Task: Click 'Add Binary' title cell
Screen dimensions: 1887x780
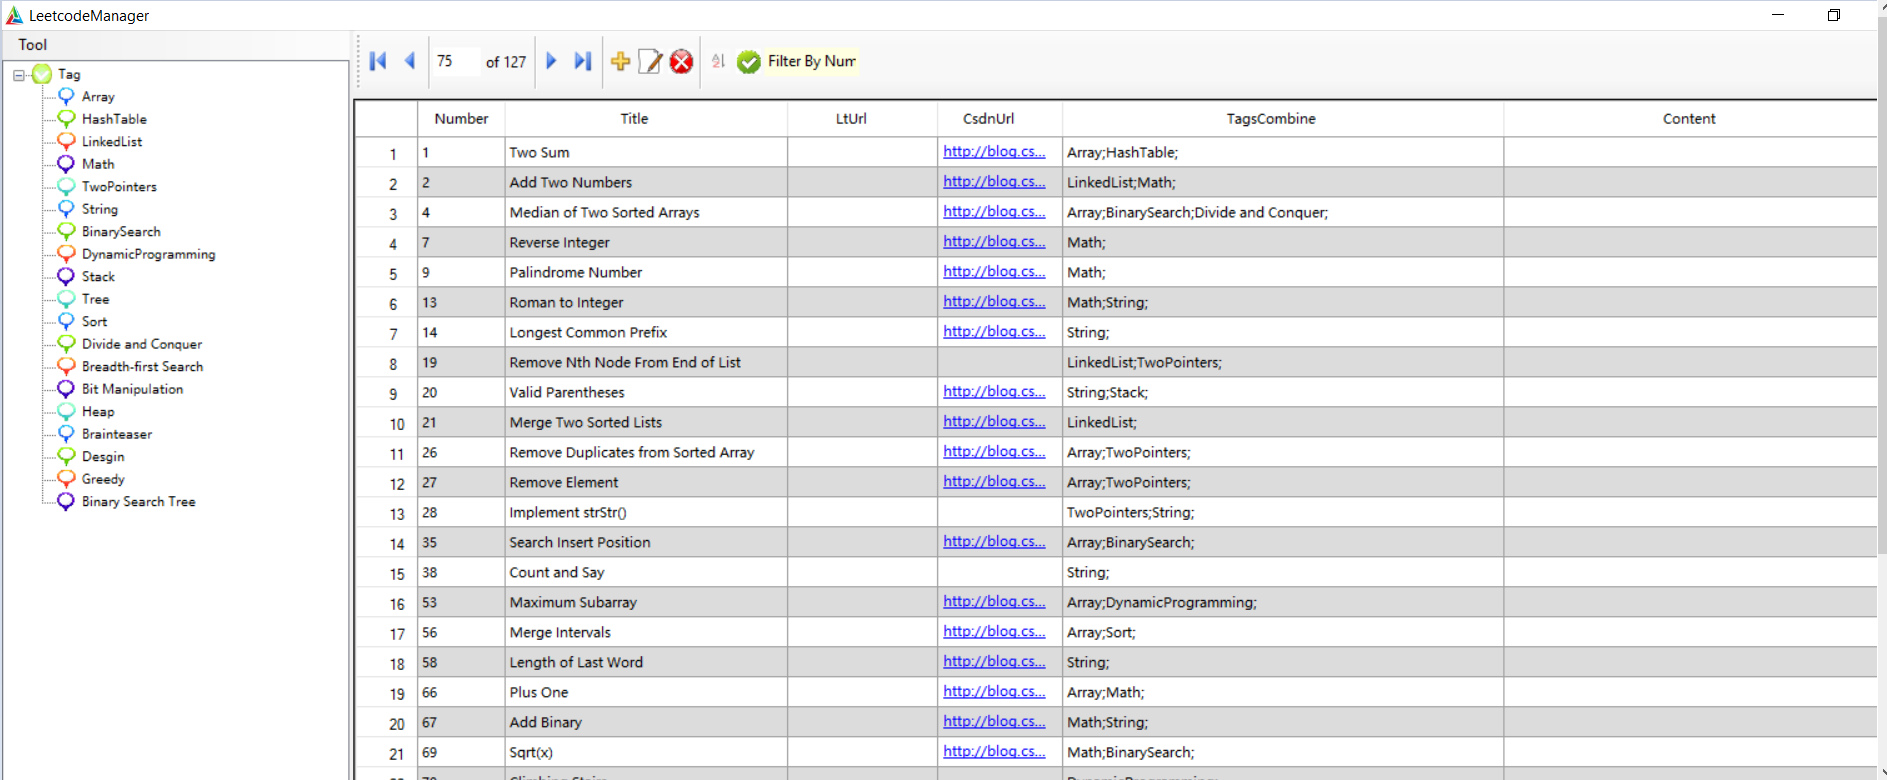Action: (646, 722)
